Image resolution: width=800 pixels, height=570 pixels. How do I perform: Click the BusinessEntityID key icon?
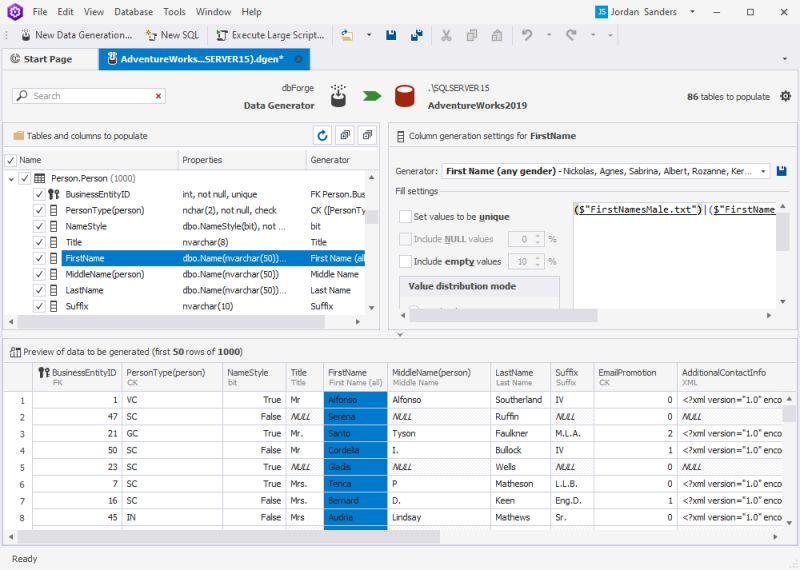point(54,194)
